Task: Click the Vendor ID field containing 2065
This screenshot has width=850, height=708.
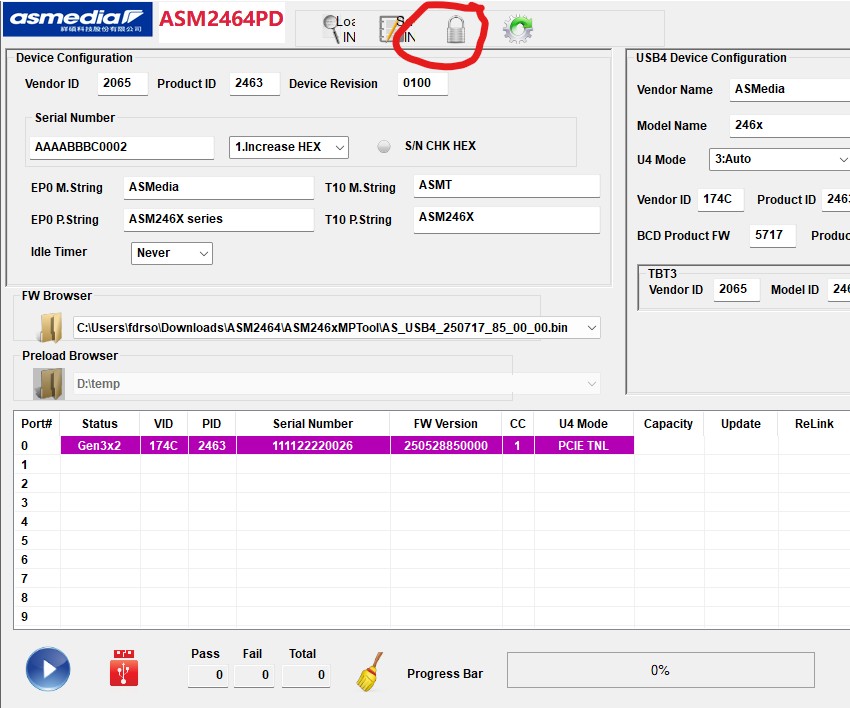Action: coord(123,84)
